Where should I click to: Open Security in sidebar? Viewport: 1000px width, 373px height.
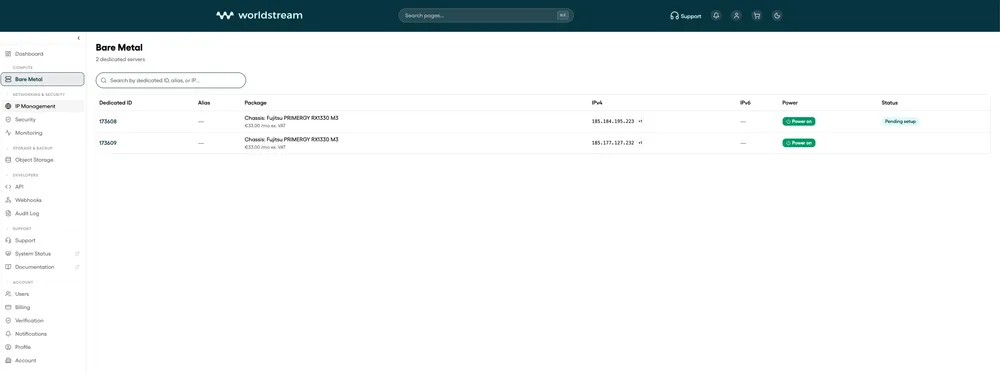tap(42, 119)
